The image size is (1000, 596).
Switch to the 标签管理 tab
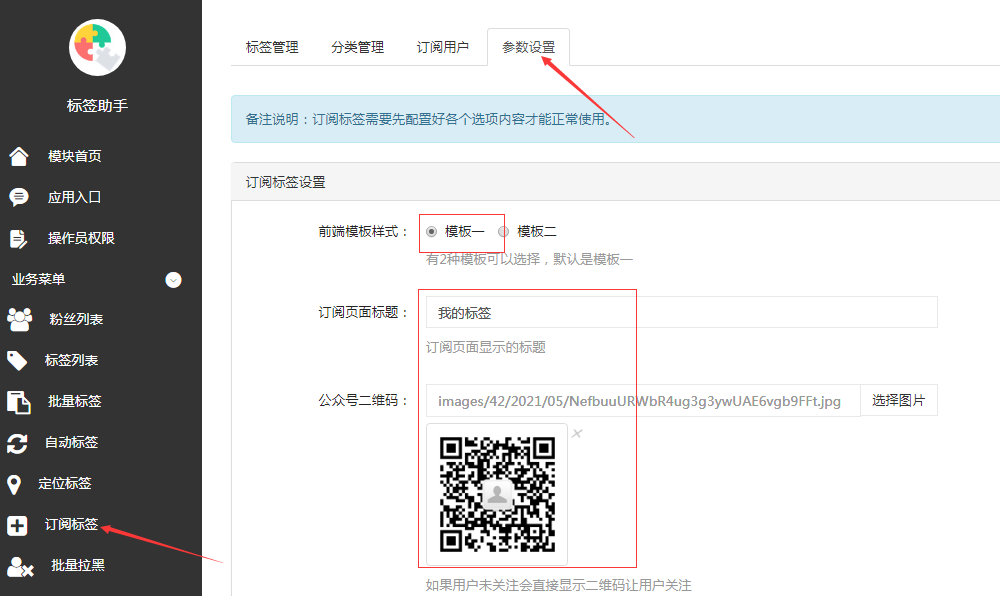tap(272, 47)
